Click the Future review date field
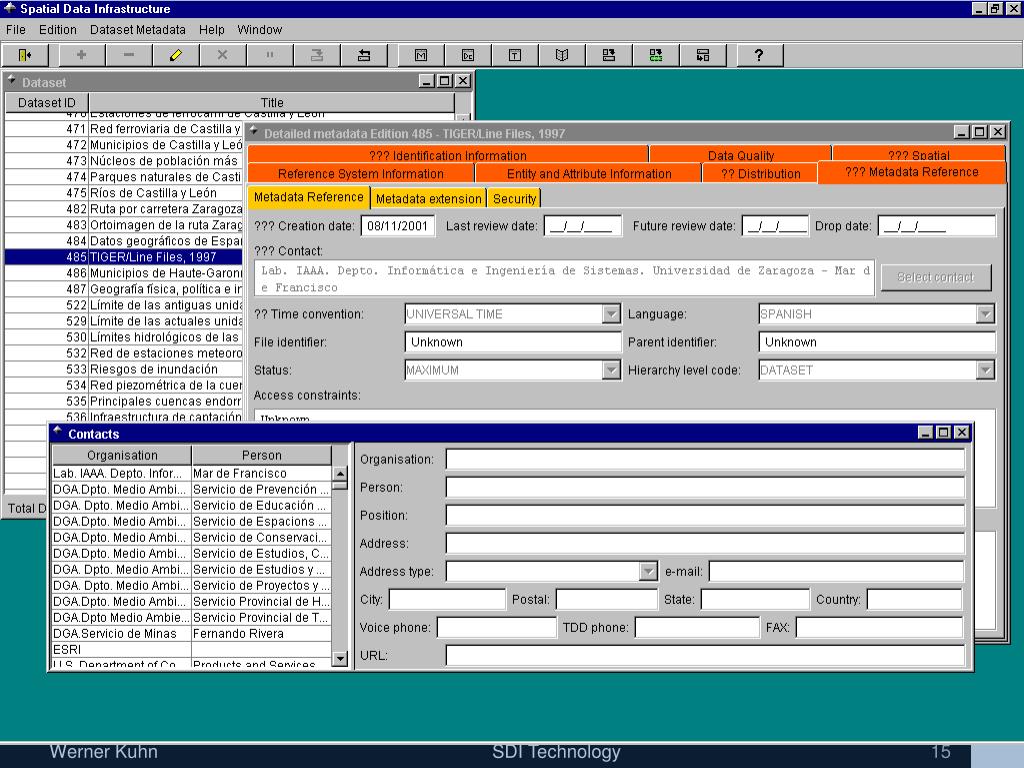Image resolution: width=1024 pixels, height=768 pixels. click(x=775, y=226)
